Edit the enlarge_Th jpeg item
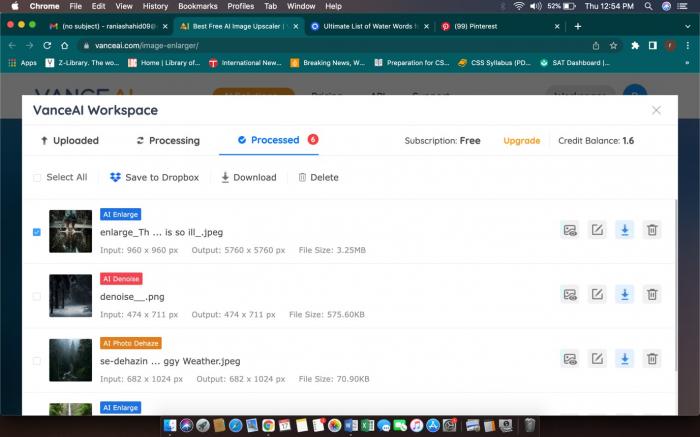Image resolution: width=700 pixels, height=437 pixels. (x=597, y=230)
